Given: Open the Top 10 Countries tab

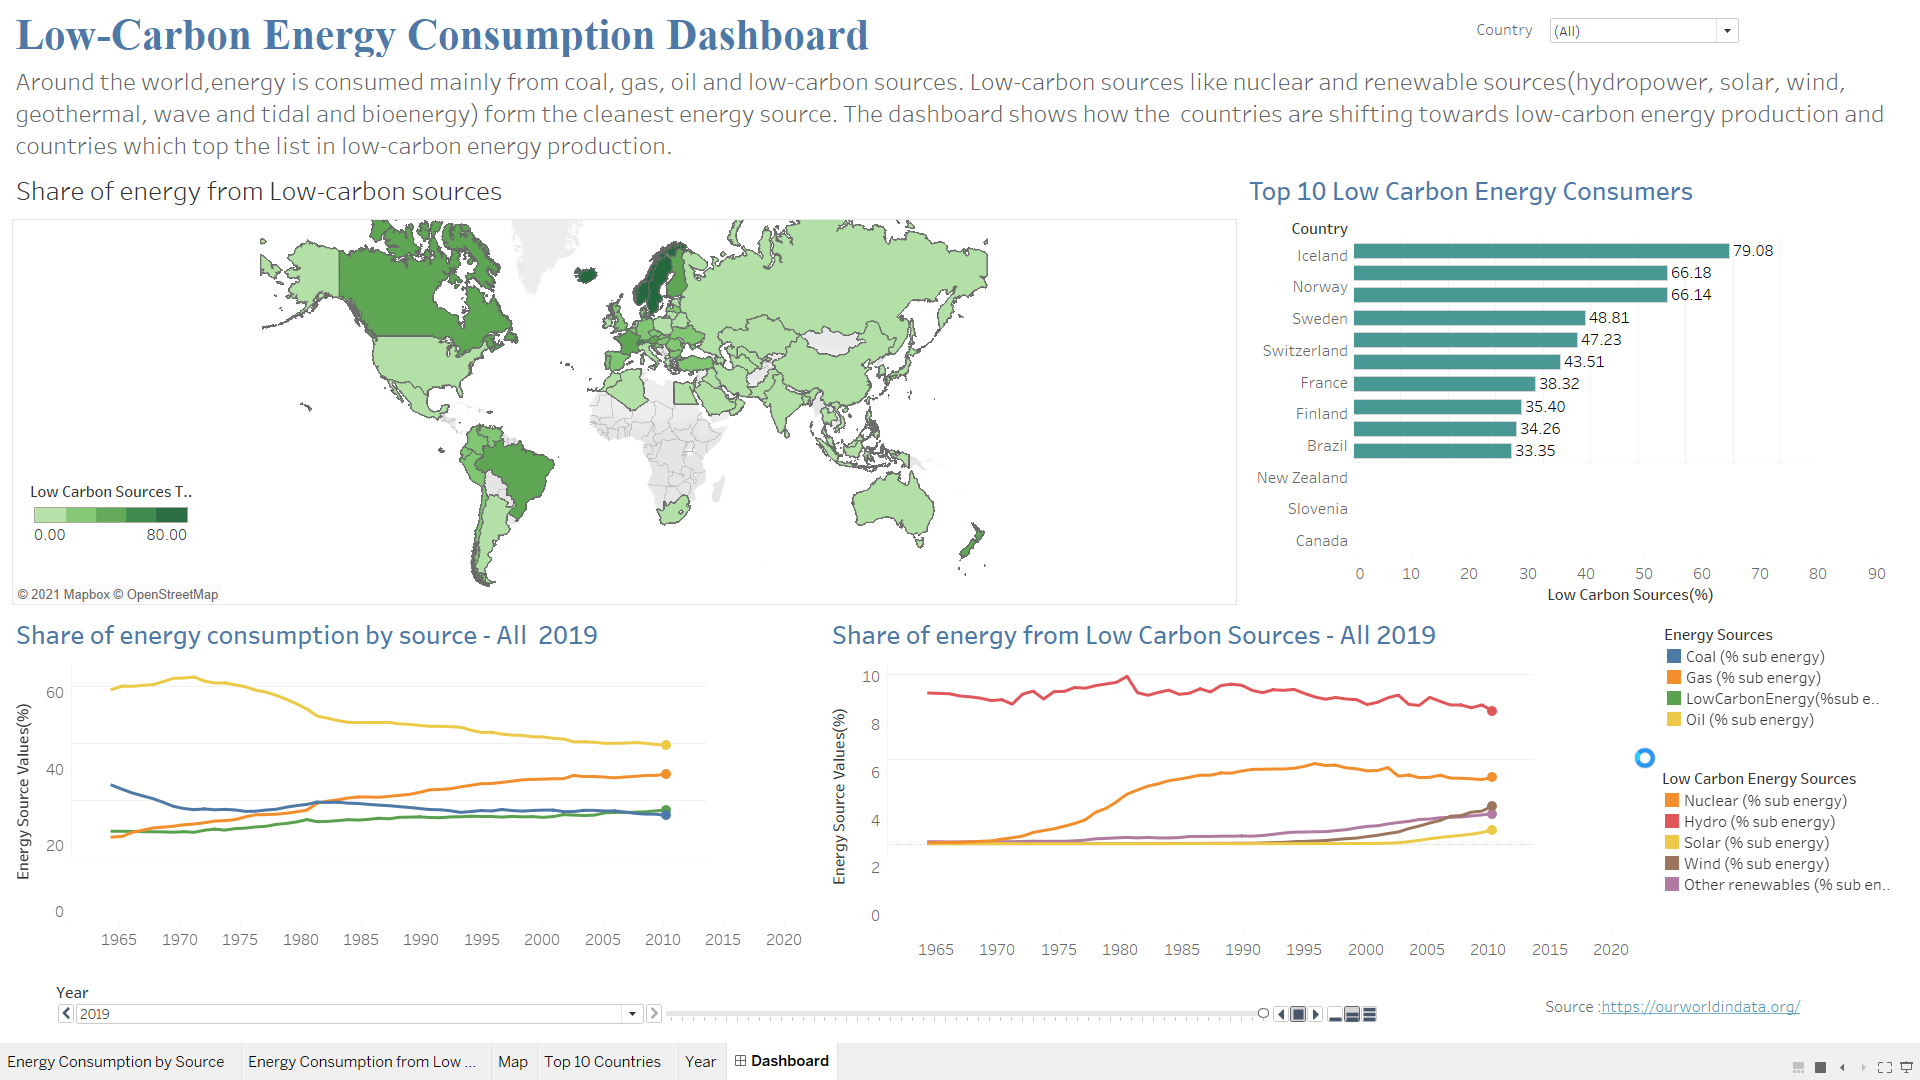Looking at the screenshot, I should pyautogui.click(x=602, y=1061).
